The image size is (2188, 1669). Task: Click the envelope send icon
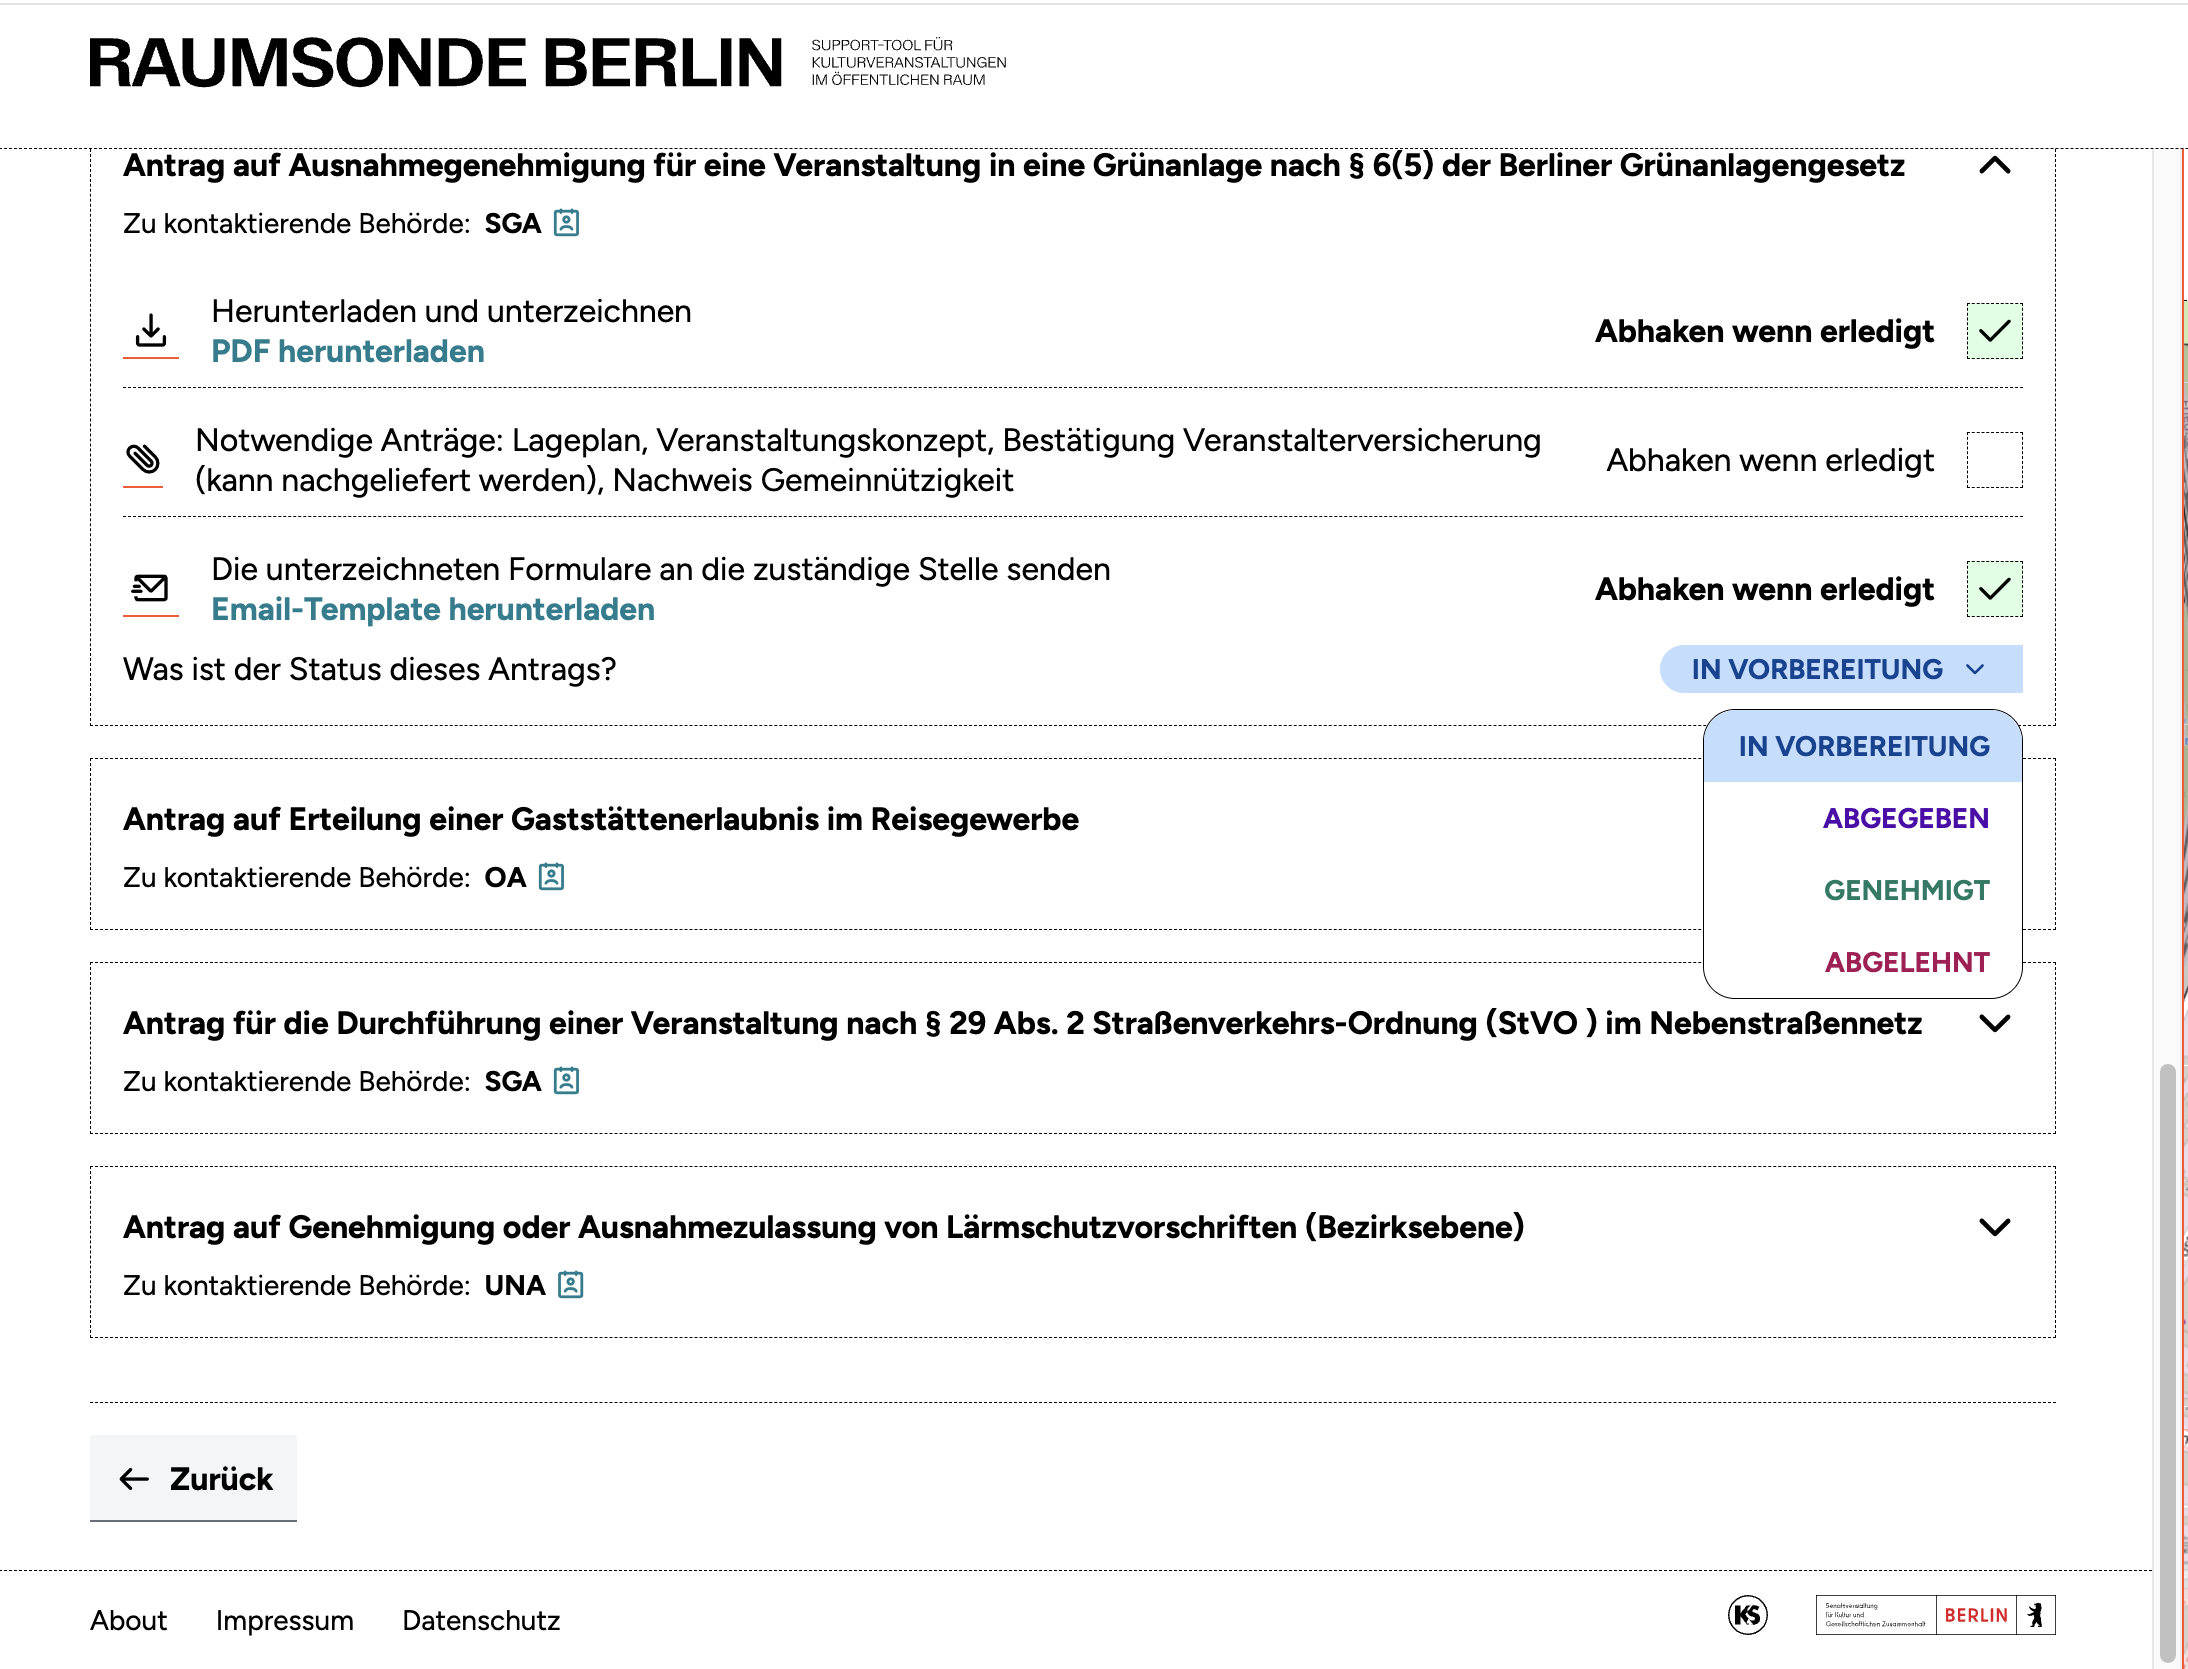(151, 588)
